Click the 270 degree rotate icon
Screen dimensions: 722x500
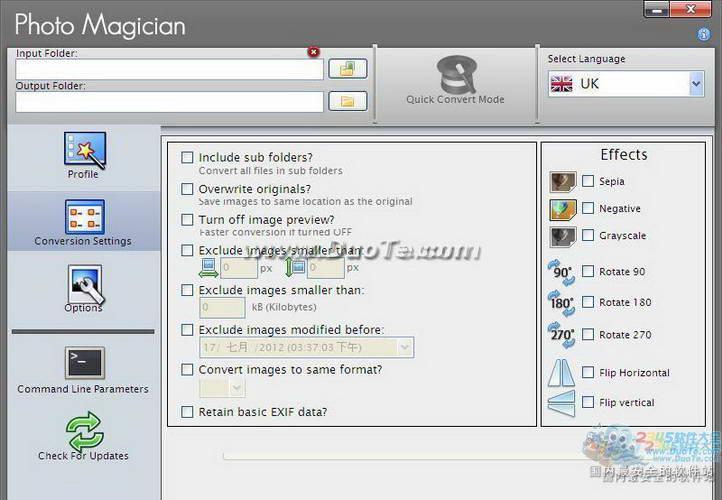point(562,335)
